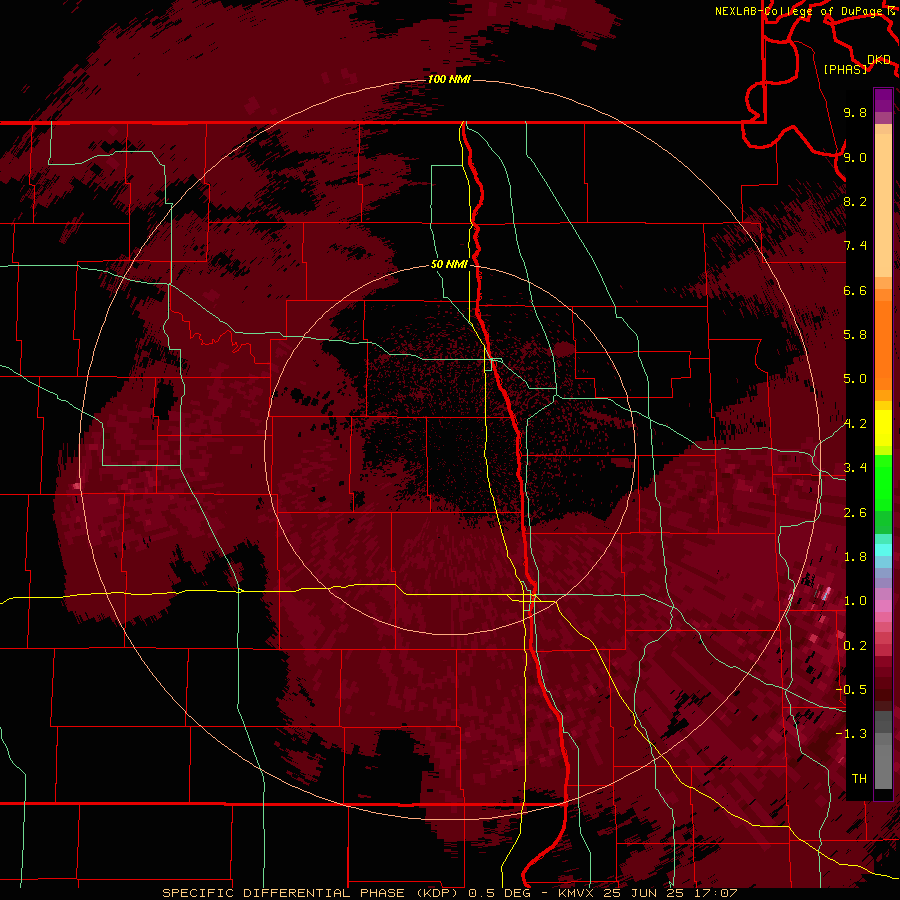The image size is (900, 900).
Task: Click the 100 NMI range ring label
Action: [x=449, y=79]
